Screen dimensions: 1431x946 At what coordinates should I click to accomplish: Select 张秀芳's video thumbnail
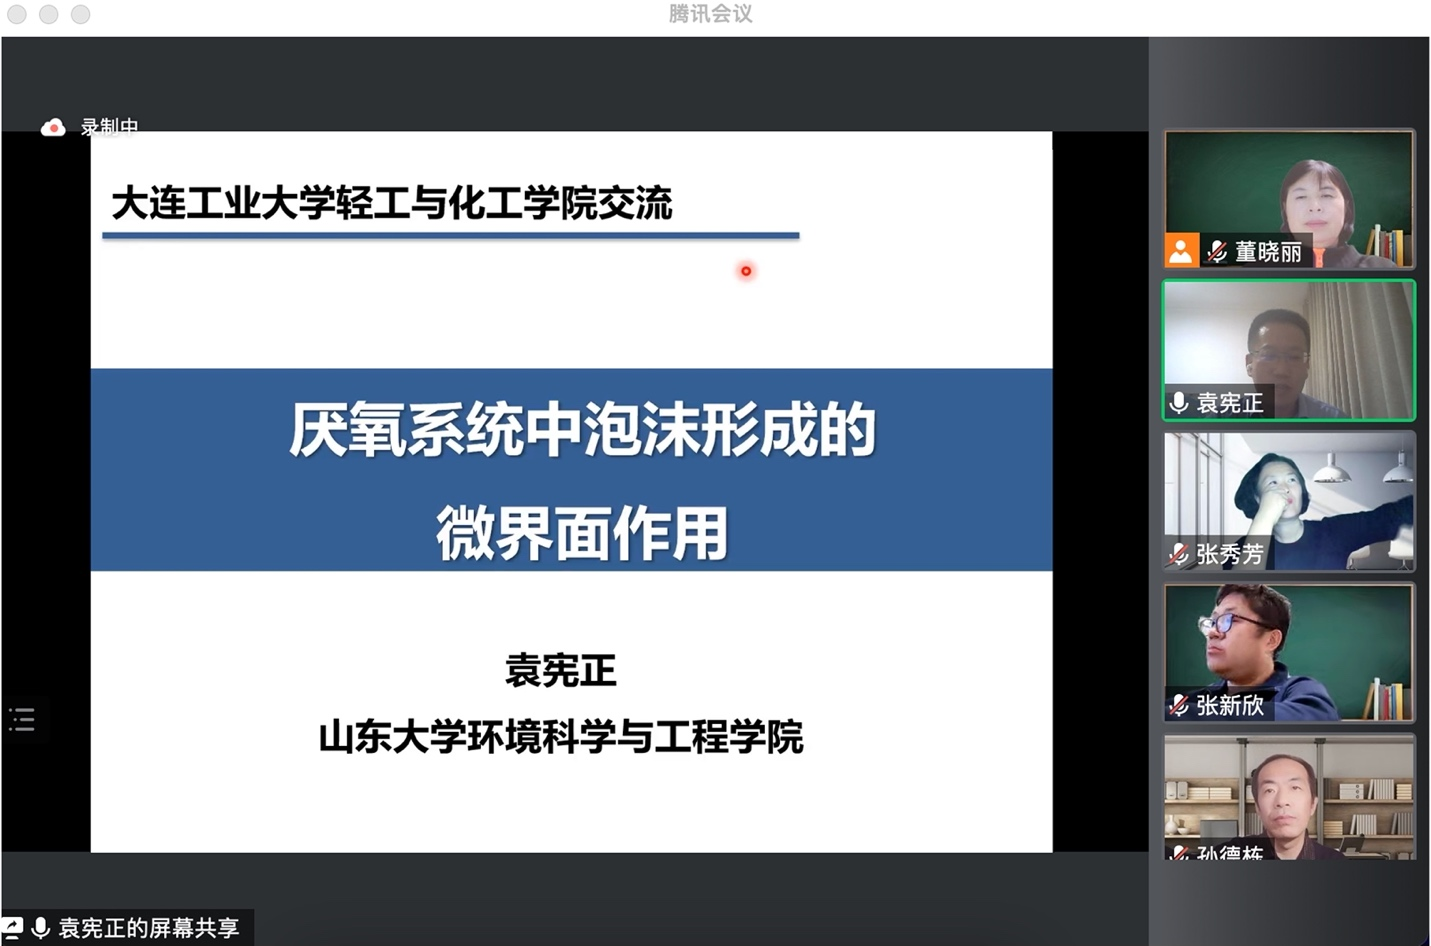1288,500
